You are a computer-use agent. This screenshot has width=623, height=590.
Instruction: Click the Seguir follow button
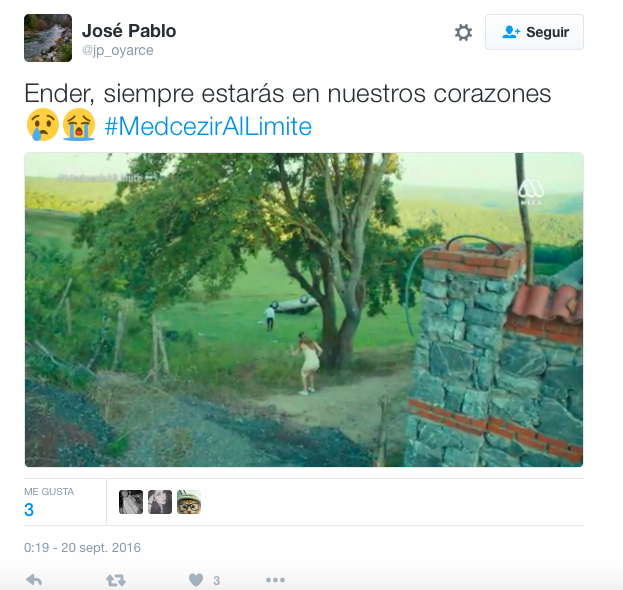point(534,32)
